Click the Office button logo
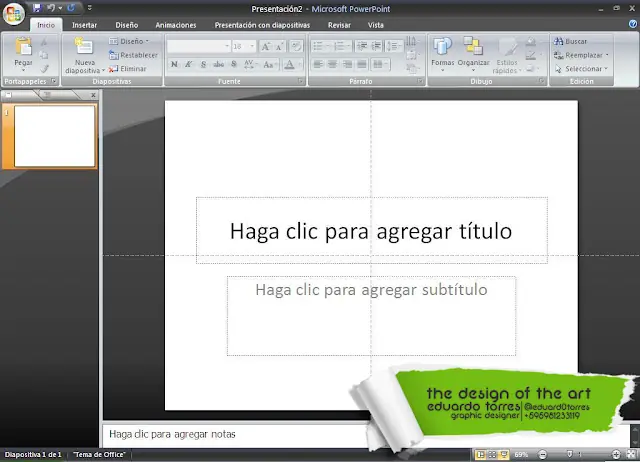This screenshot has width=640, height=462. (x=14, y=13)
